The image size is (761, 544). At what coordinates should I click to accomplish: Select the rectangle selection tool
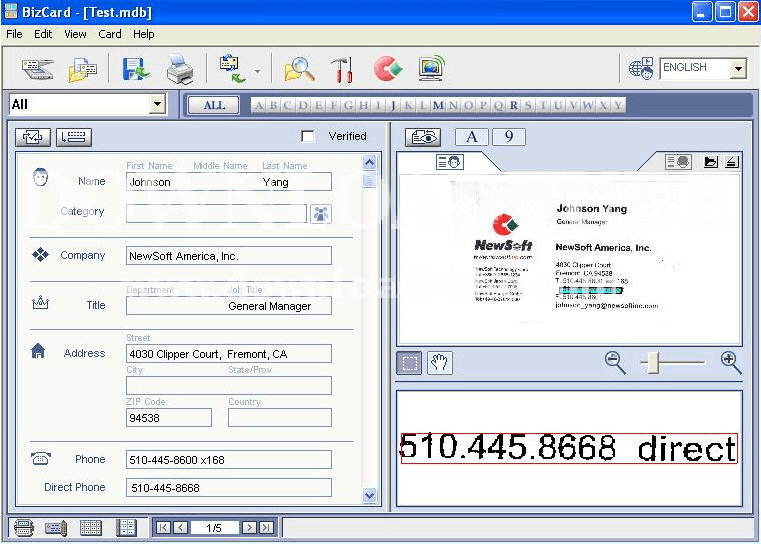click(409, 363)
